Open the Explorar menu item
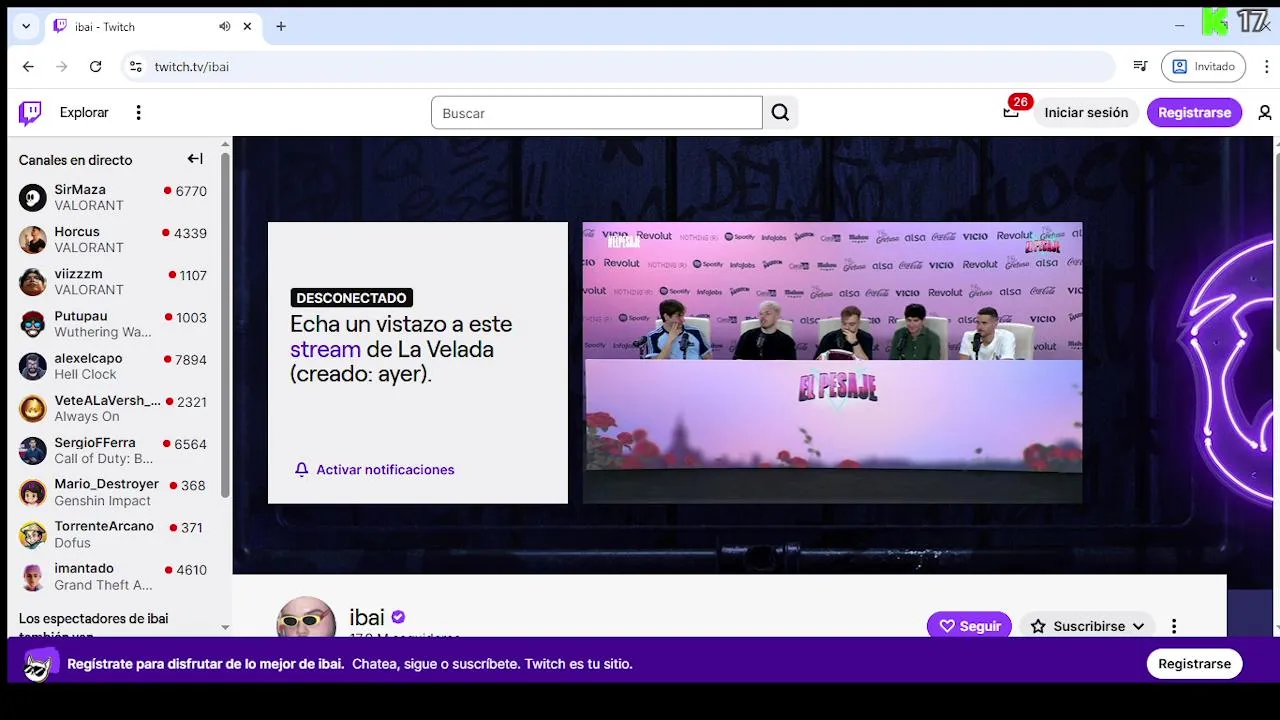 coord(84,113)
